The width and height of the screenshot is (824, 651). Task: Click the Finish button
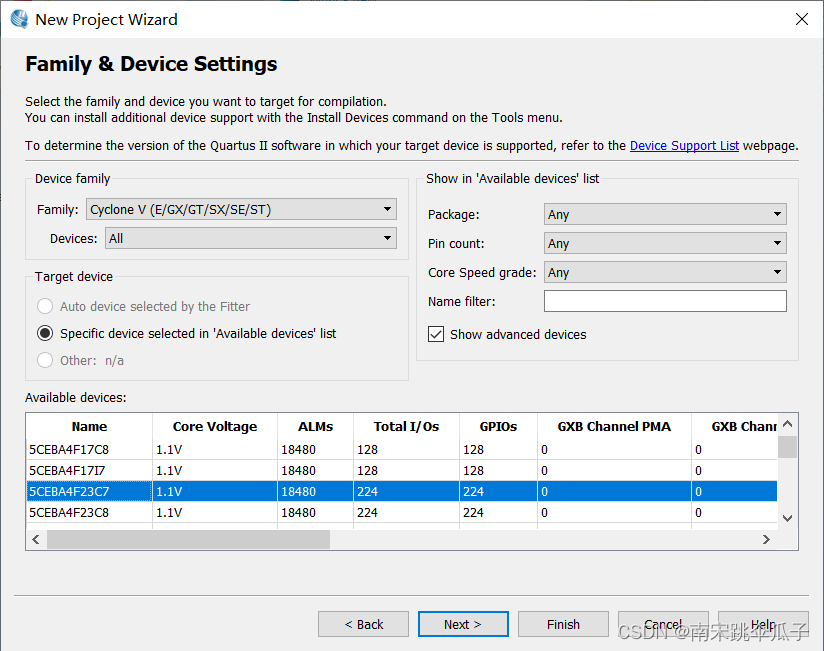[x=563, y=624]
